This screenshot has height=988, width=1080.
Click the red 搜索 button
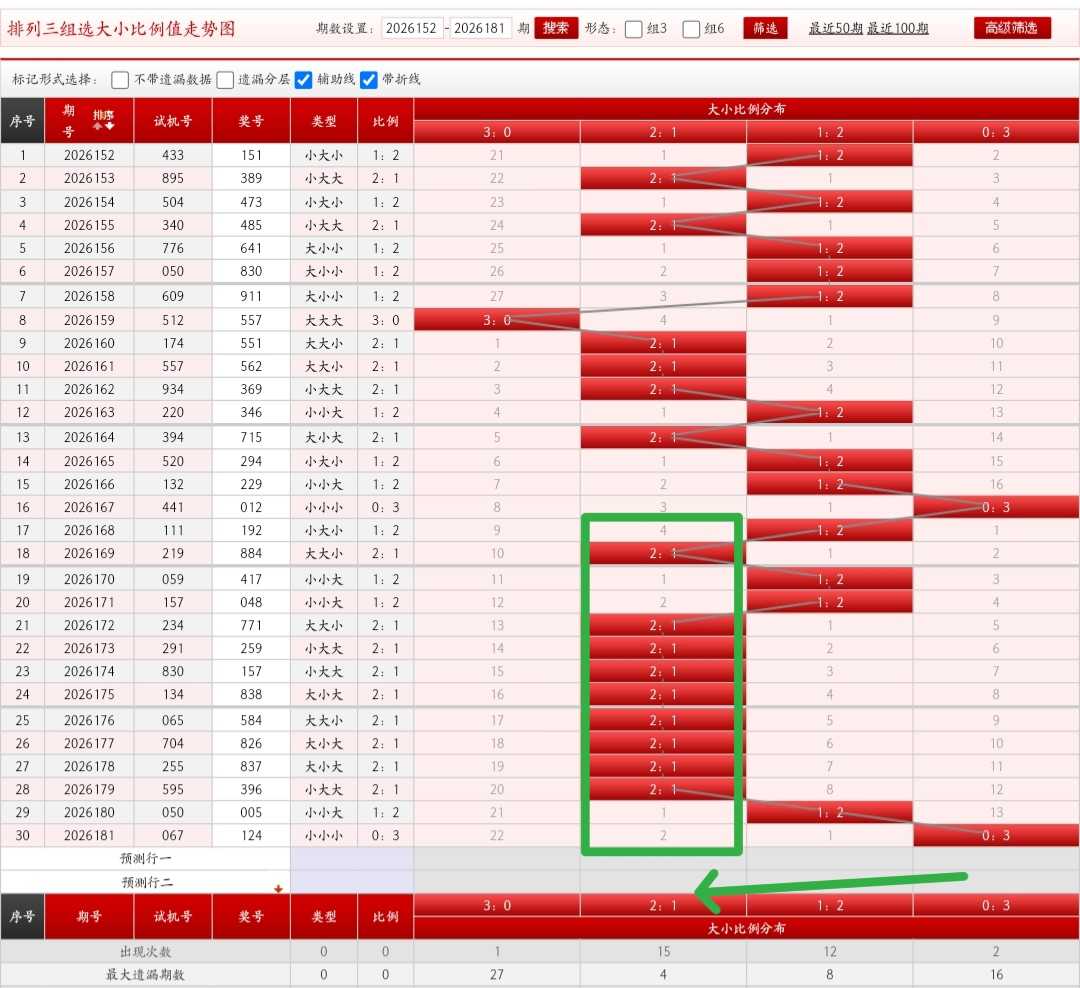pos(556,28)
